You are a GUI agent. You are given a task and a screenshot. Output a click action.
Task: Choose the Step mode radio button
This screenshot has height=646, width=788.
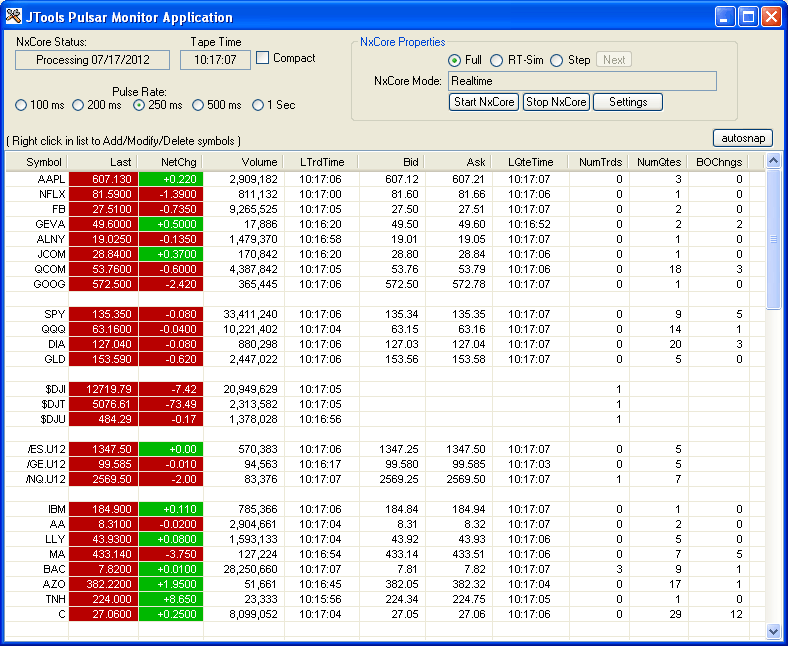point(556,60)
